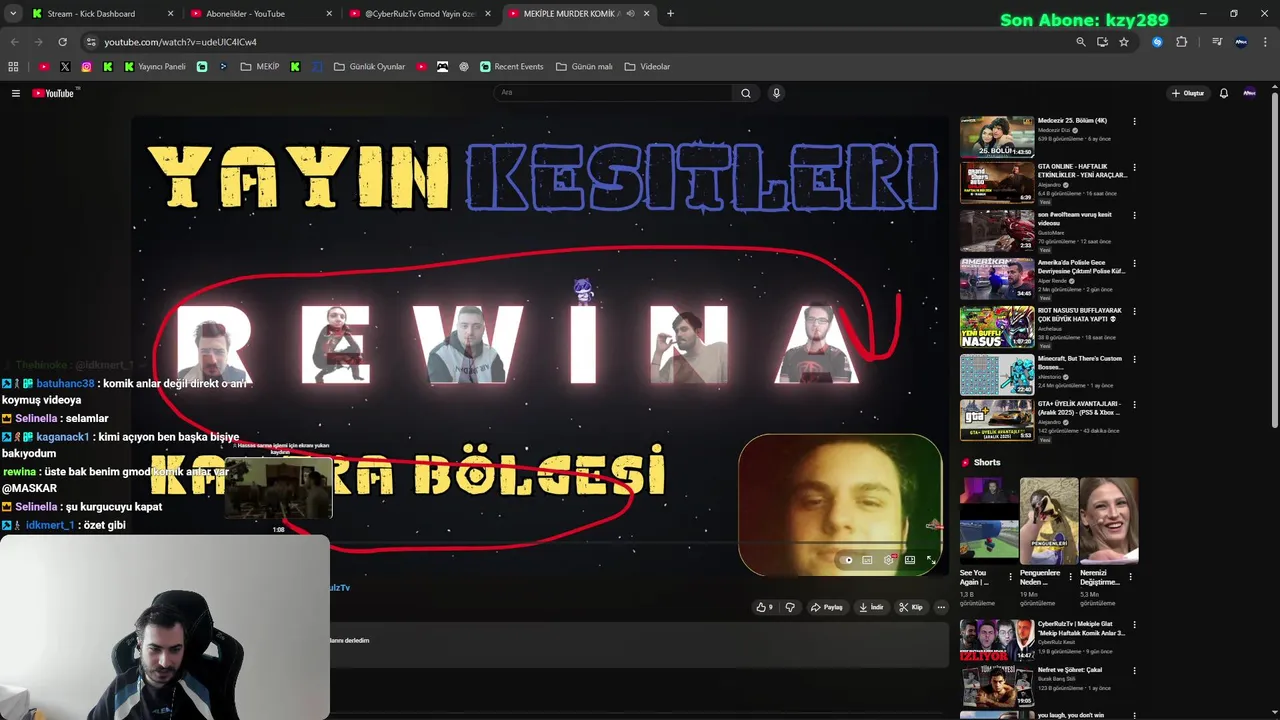Open the game controller bookmark icon

(x=442, y=67)
